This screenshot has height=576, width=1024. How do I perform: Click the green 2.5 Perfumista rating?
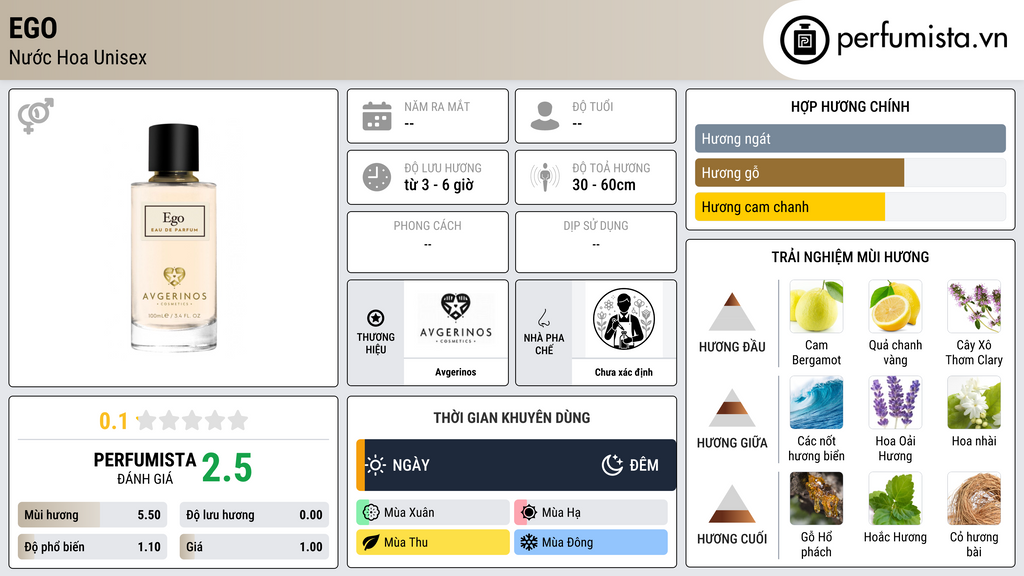tap(227, 468)
